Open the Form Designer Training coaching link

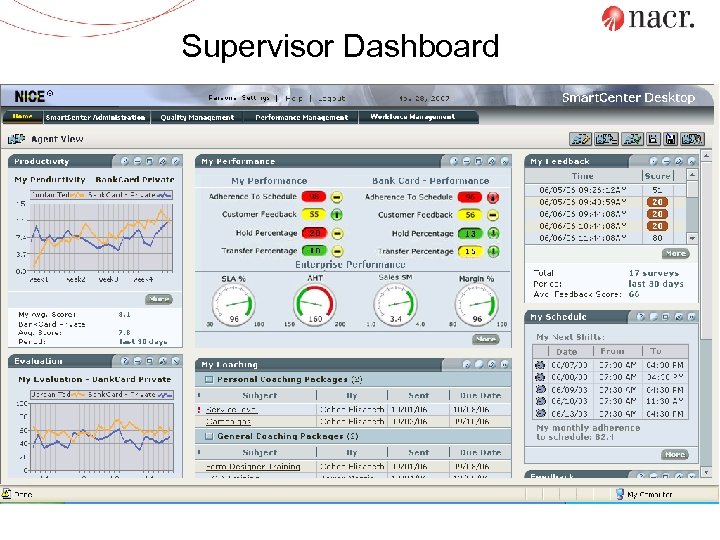pos(253,467)
